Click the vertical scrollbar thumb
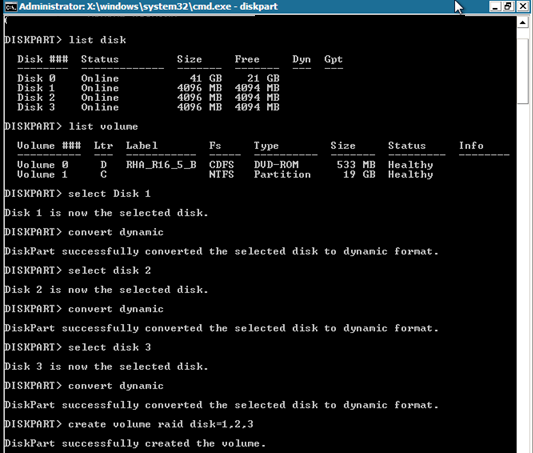 [523, 71]
